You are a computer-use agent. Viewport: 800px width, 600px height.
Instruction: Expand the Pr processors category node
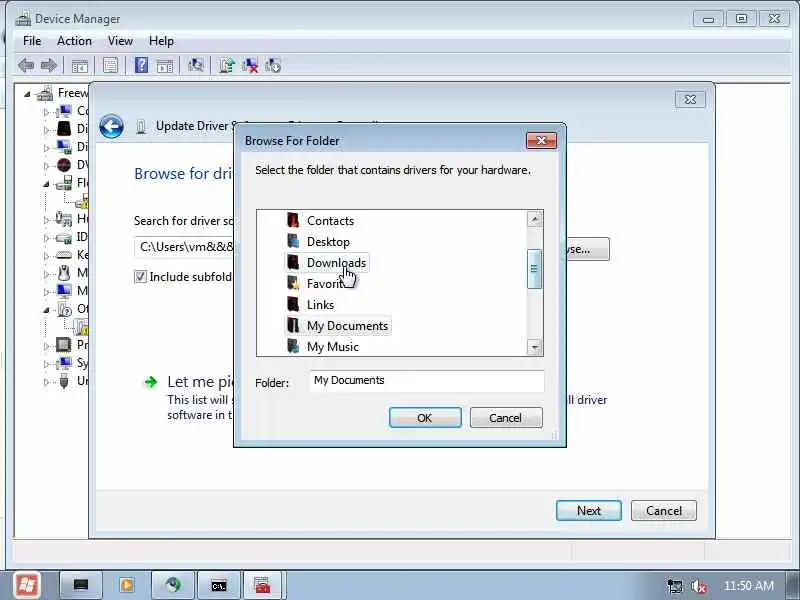[46, 346]
